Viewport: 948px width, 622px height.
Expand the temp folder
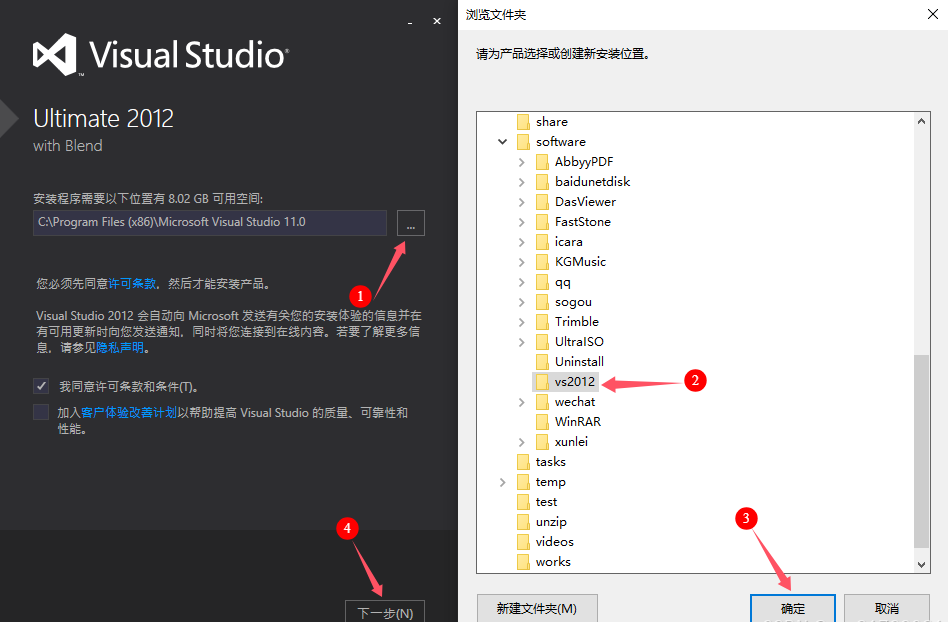click(x=502, y=481)
